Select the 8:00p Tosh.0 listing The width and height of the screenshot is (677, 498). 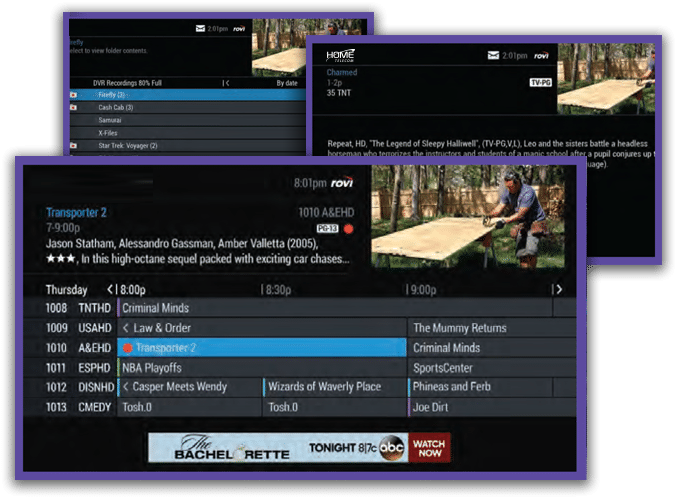click(189, 407)
